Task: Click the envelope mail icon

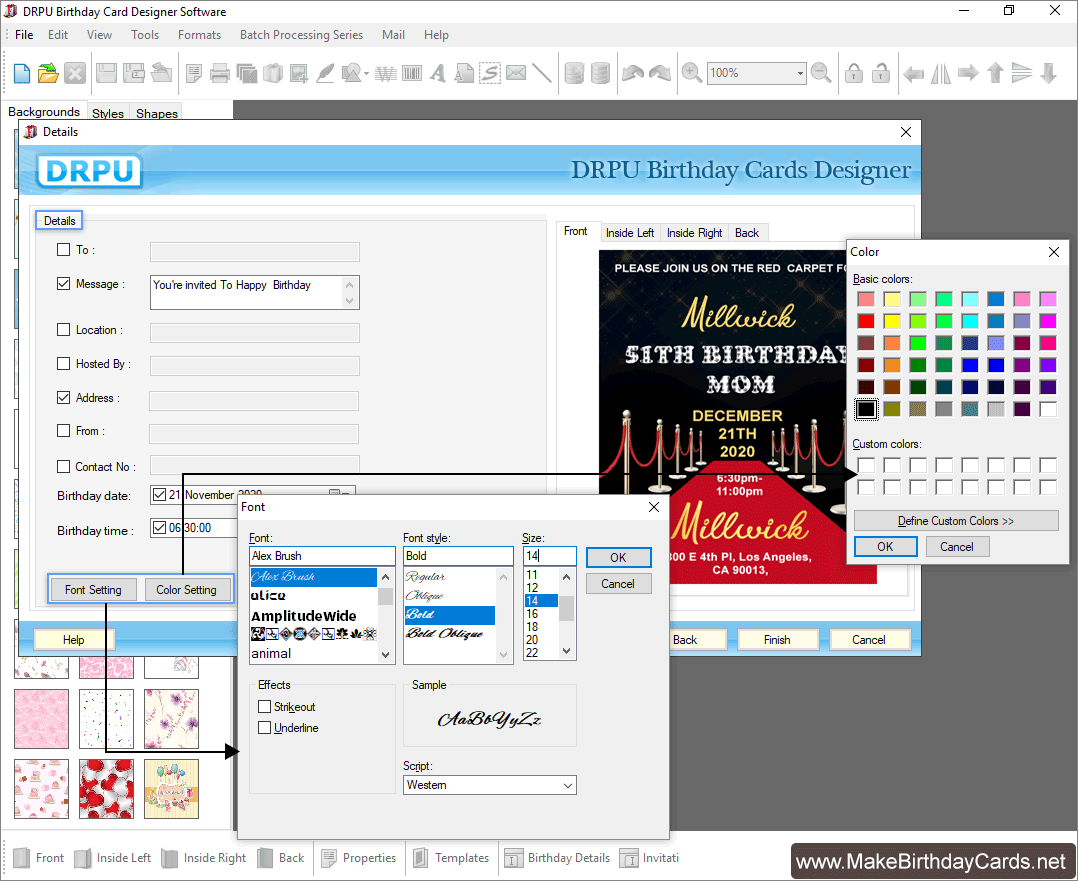Action: 516,73
